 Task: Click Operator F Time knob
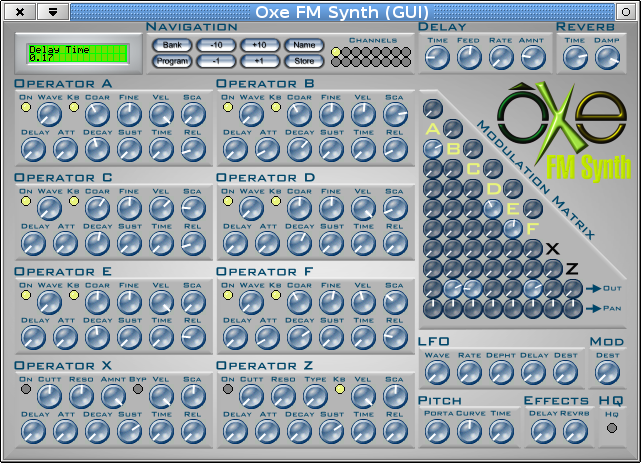click(x=363, y=338)
